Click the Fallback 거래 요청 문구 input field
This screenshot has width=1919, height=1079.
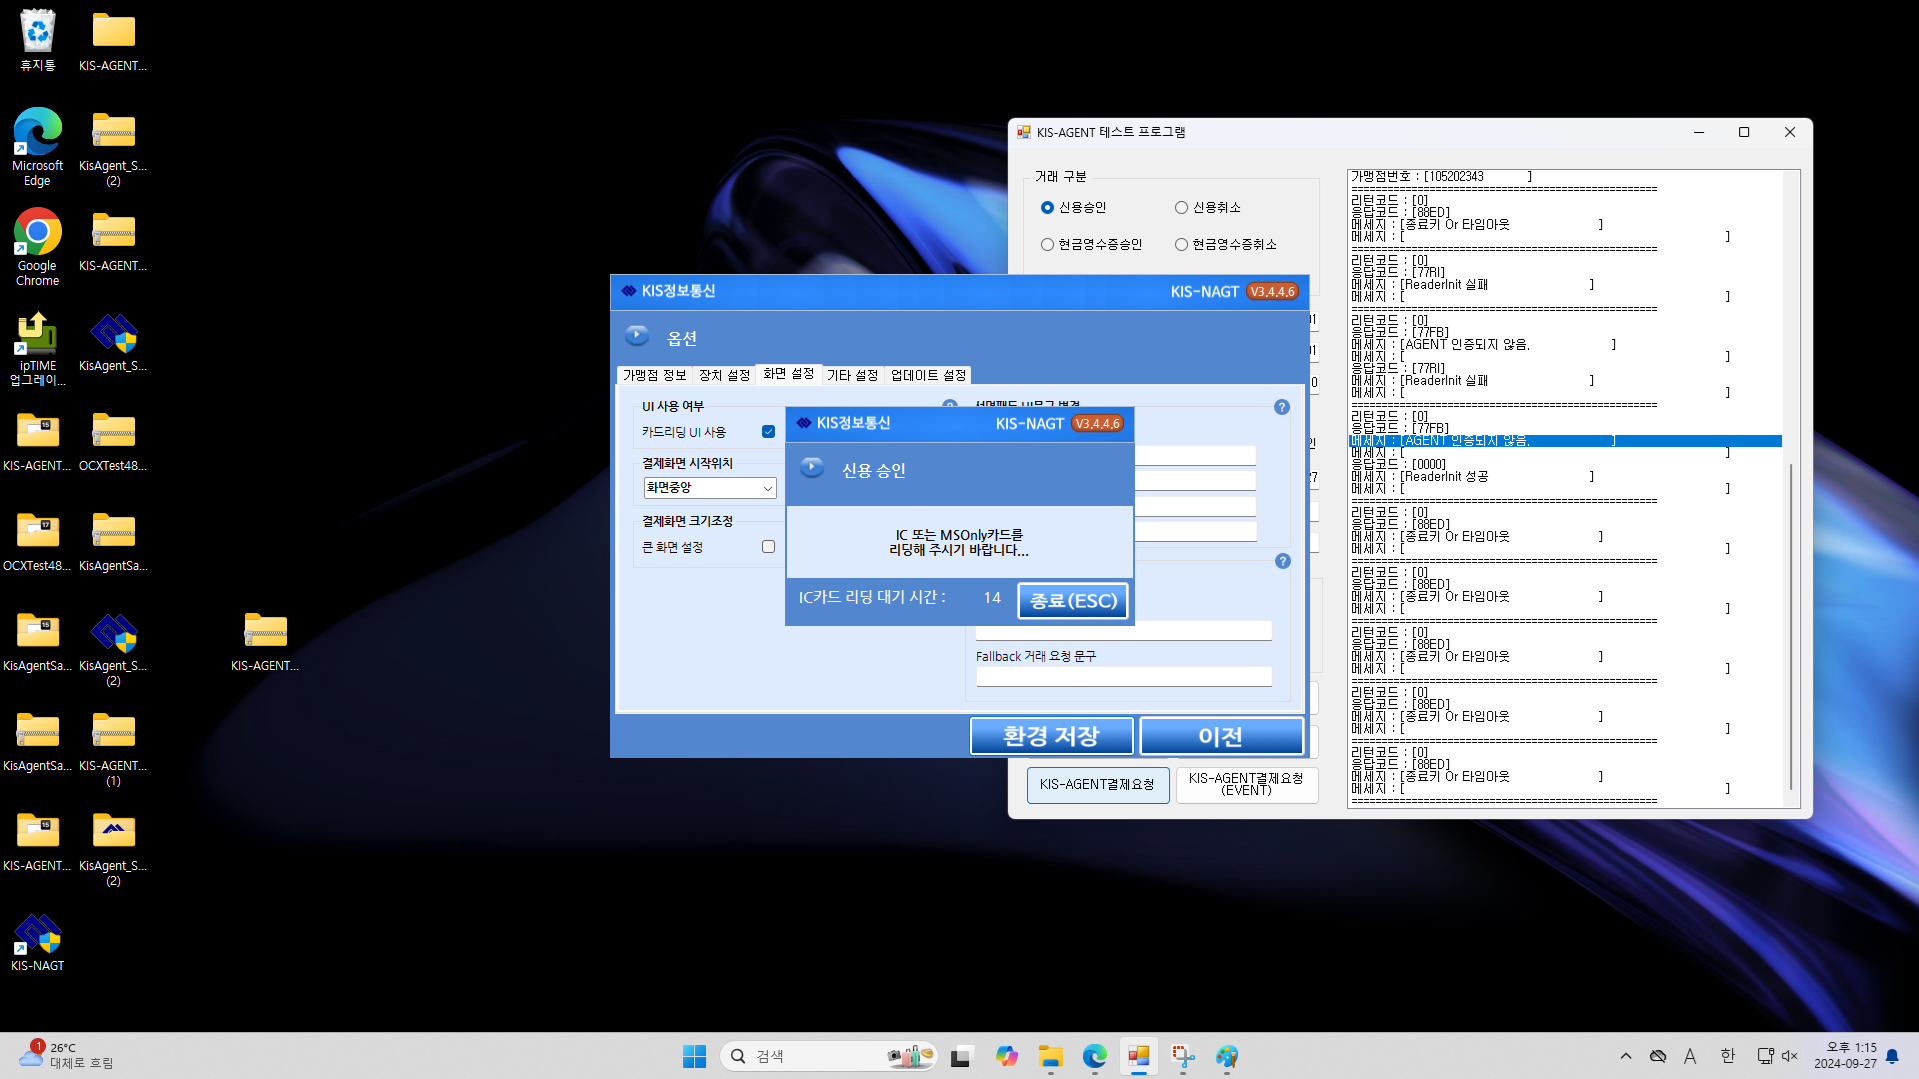tap(1123, 677)
